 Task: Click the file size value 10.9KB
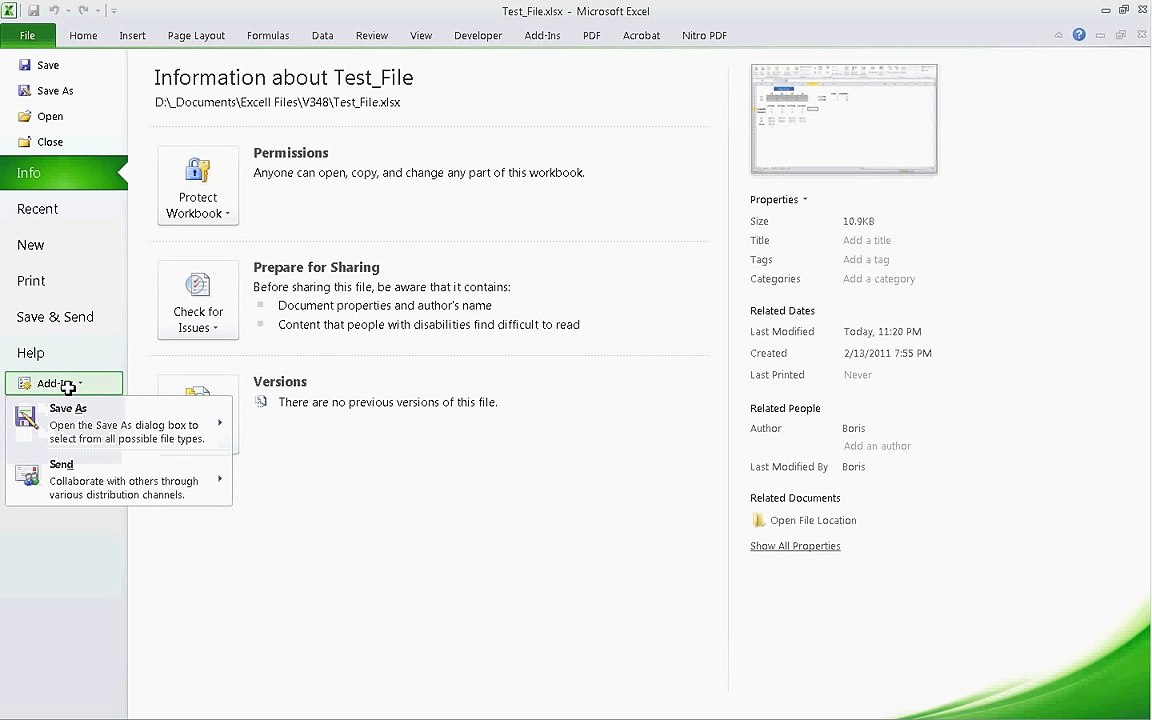(858, 221)
